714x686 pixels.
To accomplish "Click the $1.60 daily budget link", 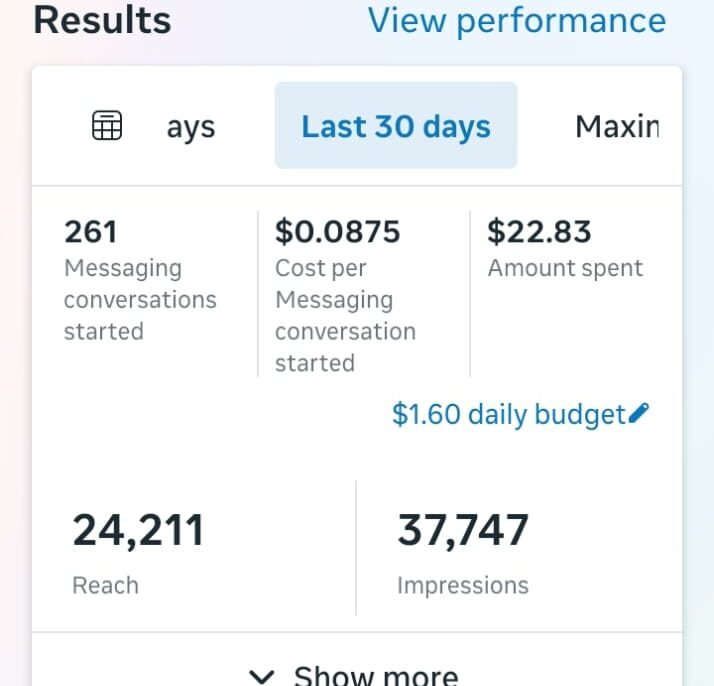I will (x=509, y=414).
